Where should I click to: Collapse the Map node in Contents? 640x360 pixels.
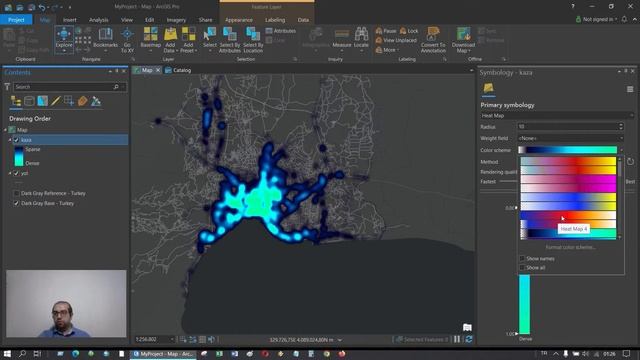(5, 130)
